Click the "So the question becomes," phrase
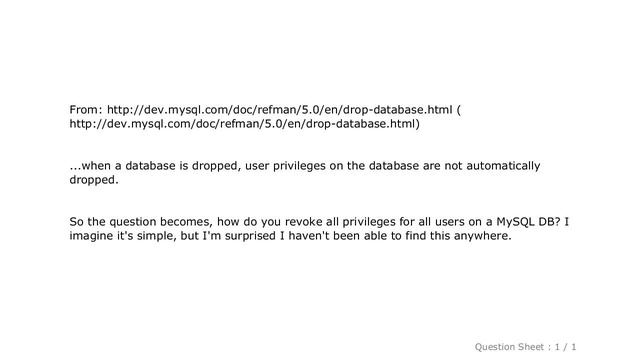This screenshot has height=360, width=640. pyautogui.click(x=141, y=222)
